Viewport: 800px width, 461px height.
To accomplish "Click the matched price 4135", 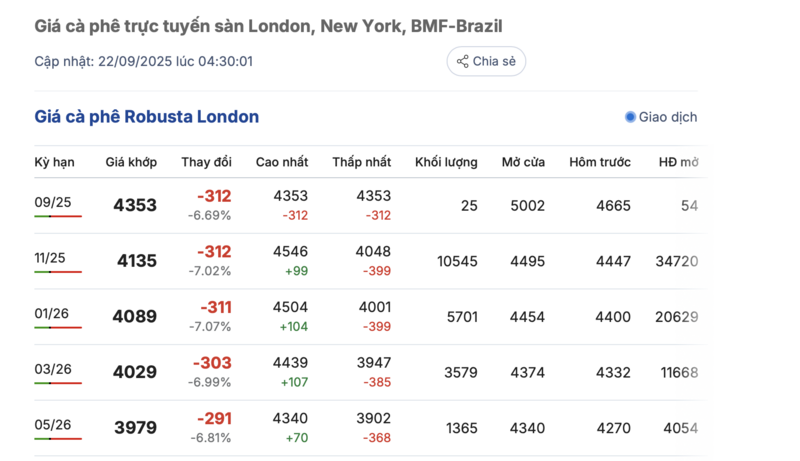I will tap(137, 261).
